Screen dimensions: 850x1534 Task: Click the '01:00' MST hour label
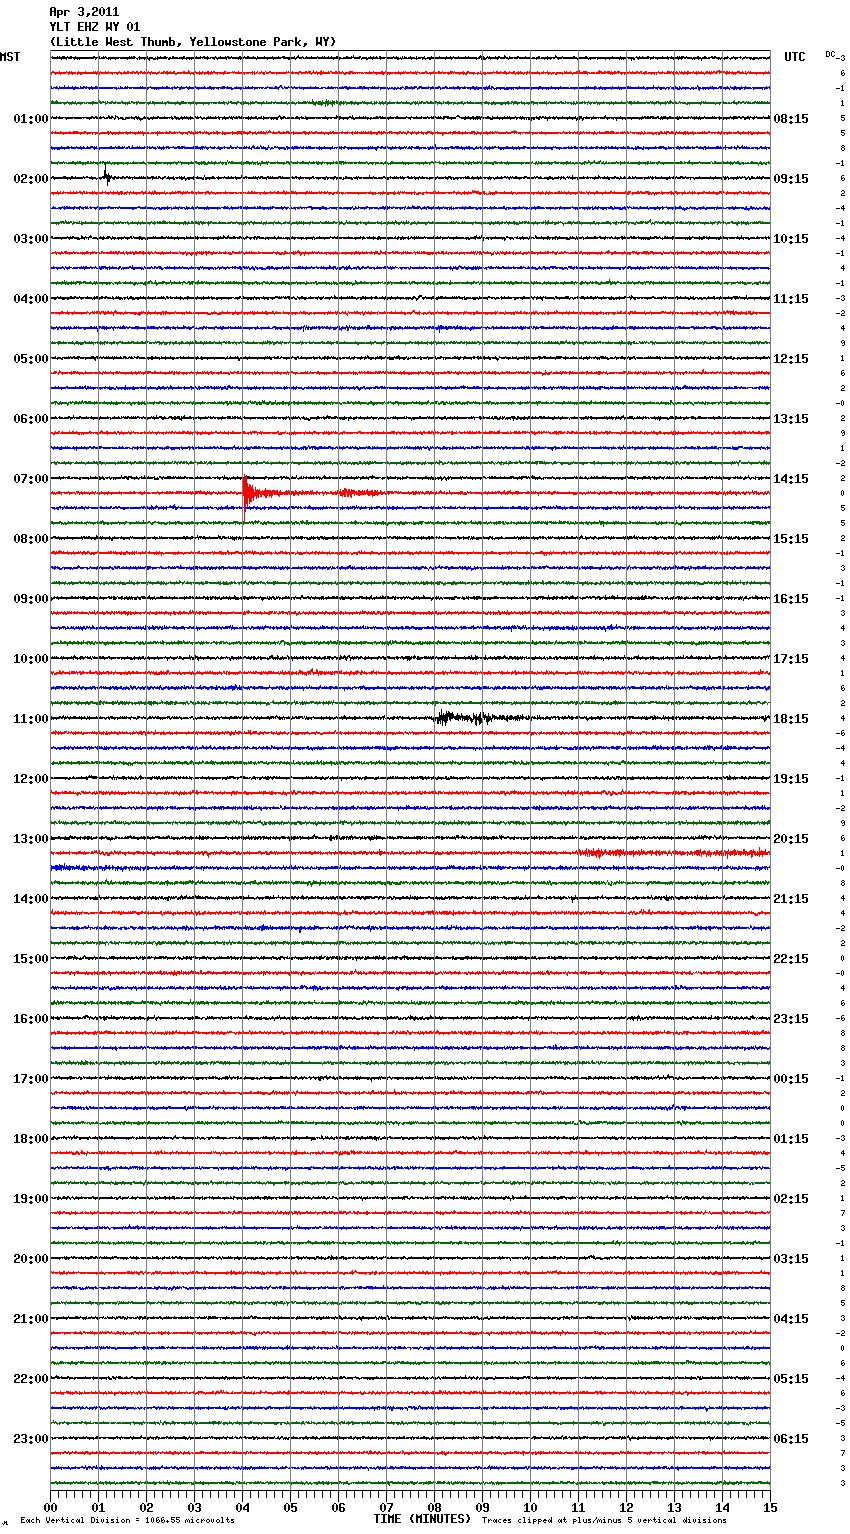point(30,119)
